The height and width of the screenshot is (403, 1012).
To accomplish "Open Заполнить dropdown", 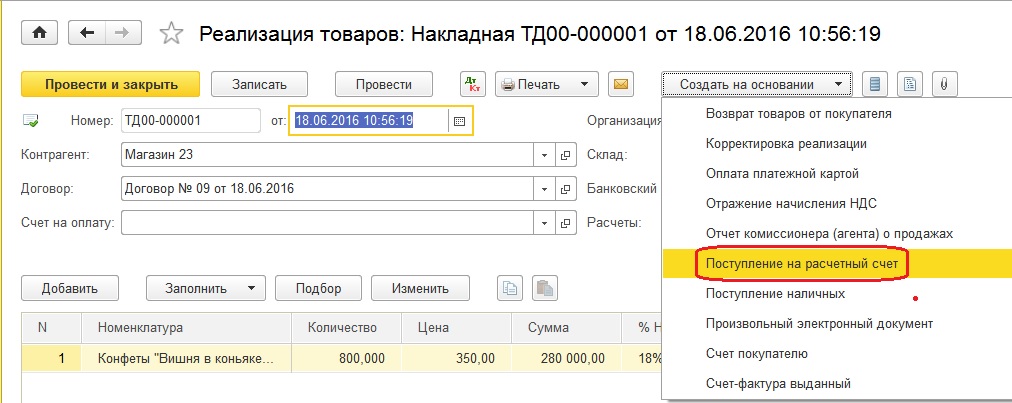I will pyautogui.click(x=205, y=289).
